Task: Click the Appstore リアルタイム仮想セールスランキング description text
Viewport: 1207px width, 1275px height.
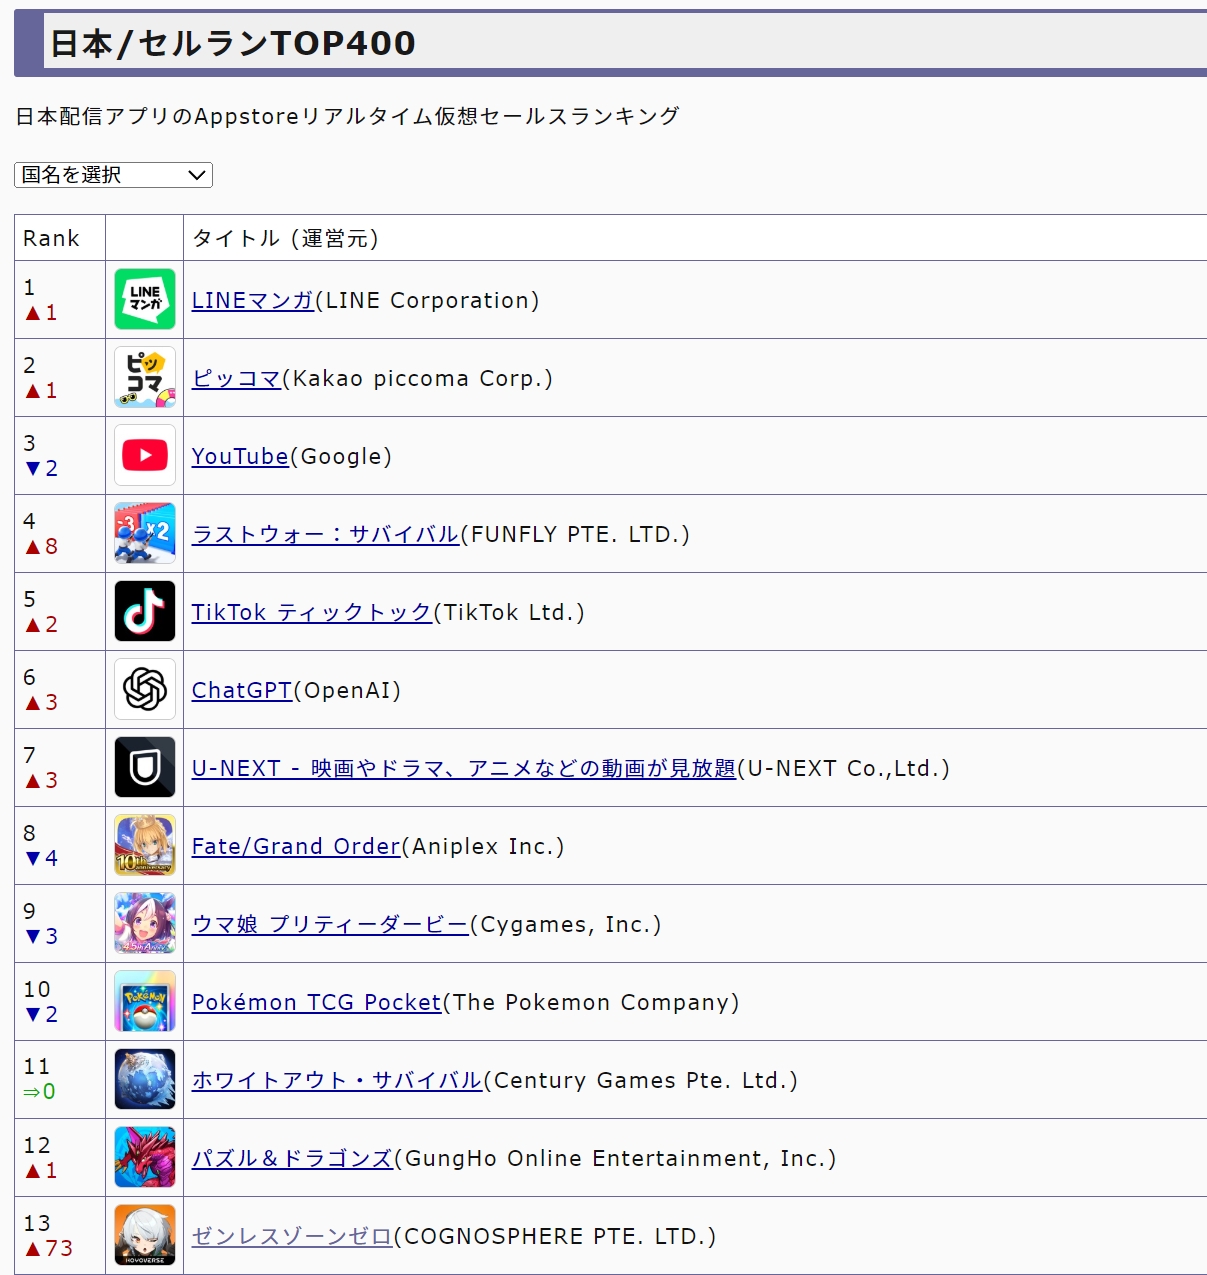Action: pos(347,116)
